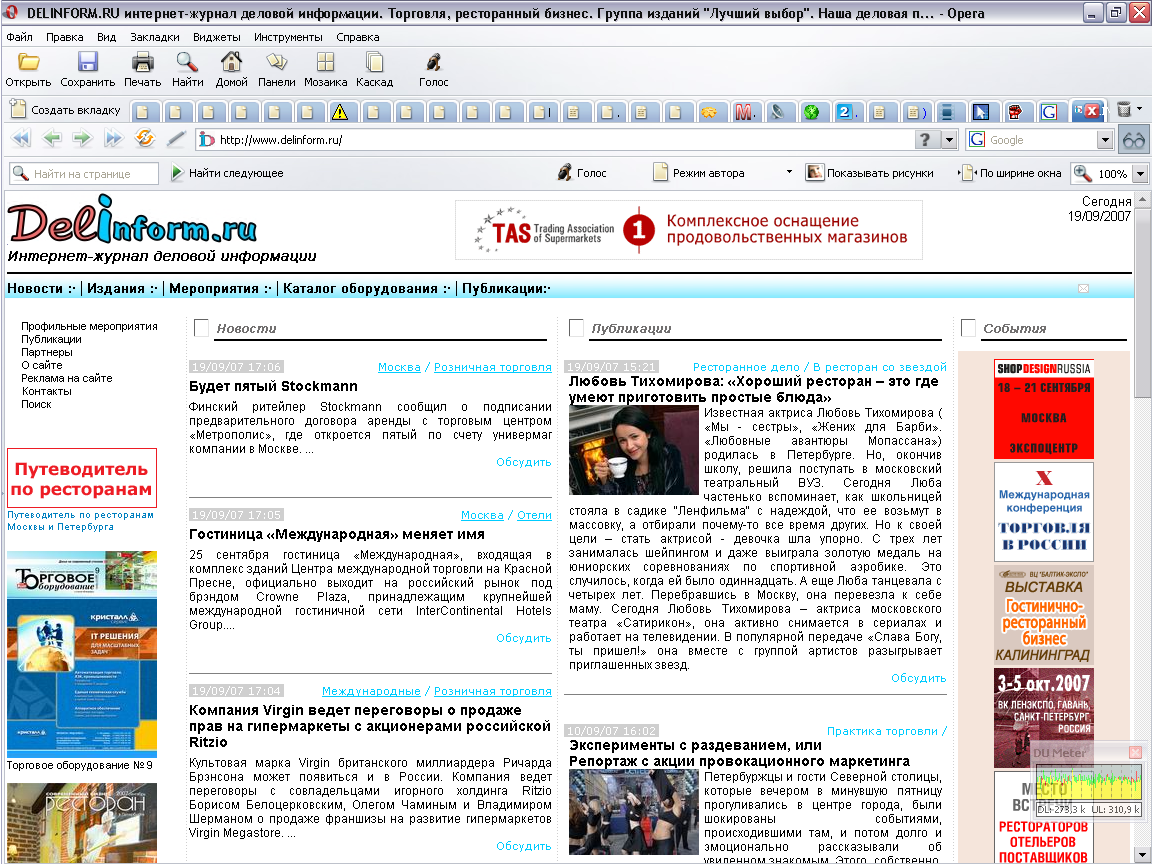Click the Открыть folder icon
Viewport: 1152px width, 864px height.
click(x=28, y=62)
